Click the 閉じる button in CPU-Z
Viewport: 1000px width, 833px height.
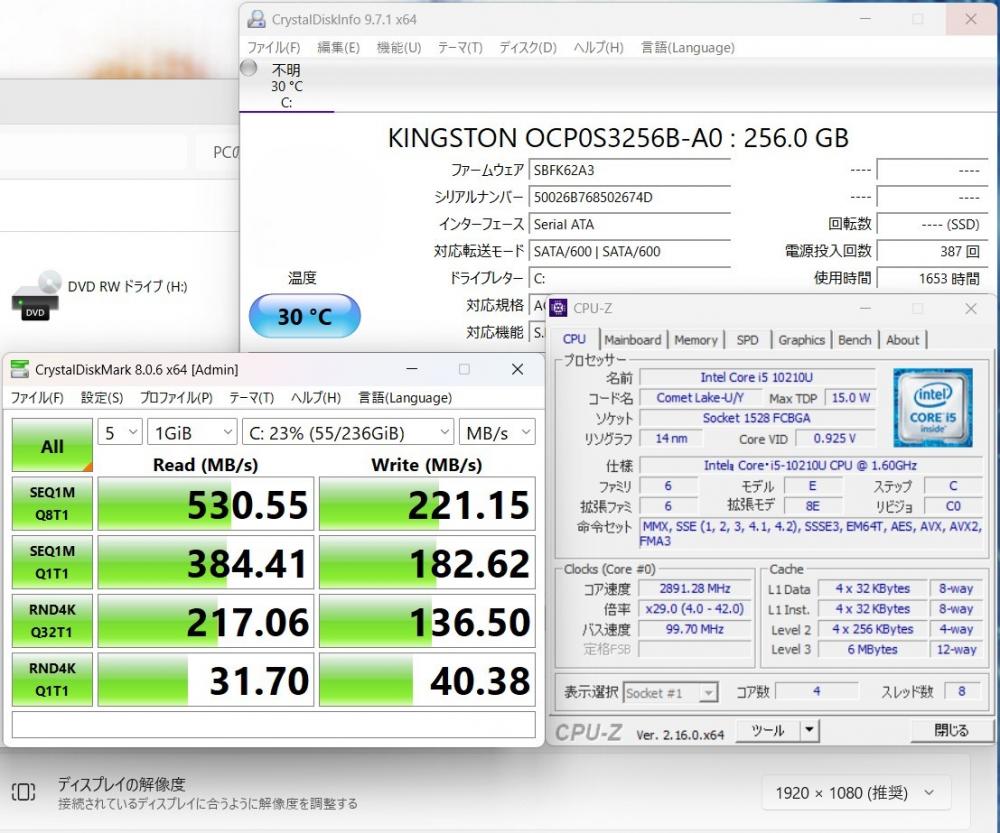tap(951, 731)
